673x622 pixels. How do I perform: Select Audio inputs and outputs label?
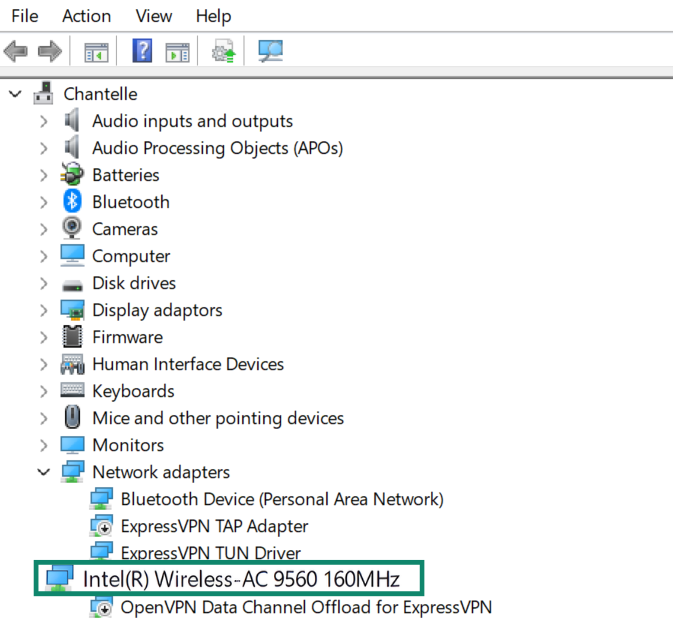[192, 121]
